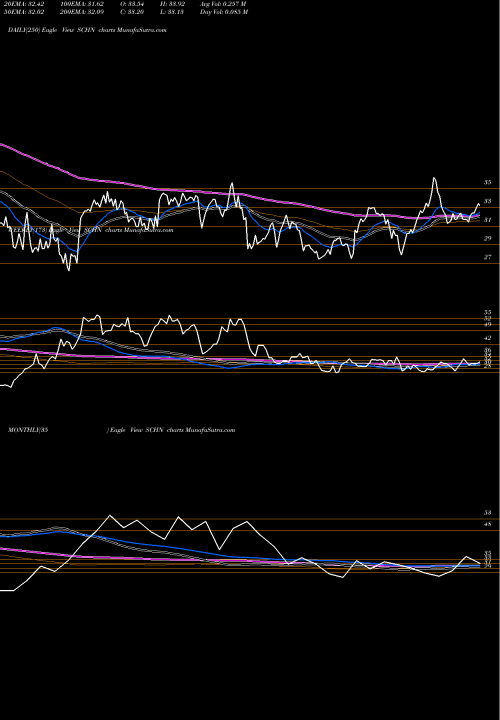This screenshot has height=720, width=500.
Task: Click the 48 axis label on monthly chart
Action: point(487,524)
